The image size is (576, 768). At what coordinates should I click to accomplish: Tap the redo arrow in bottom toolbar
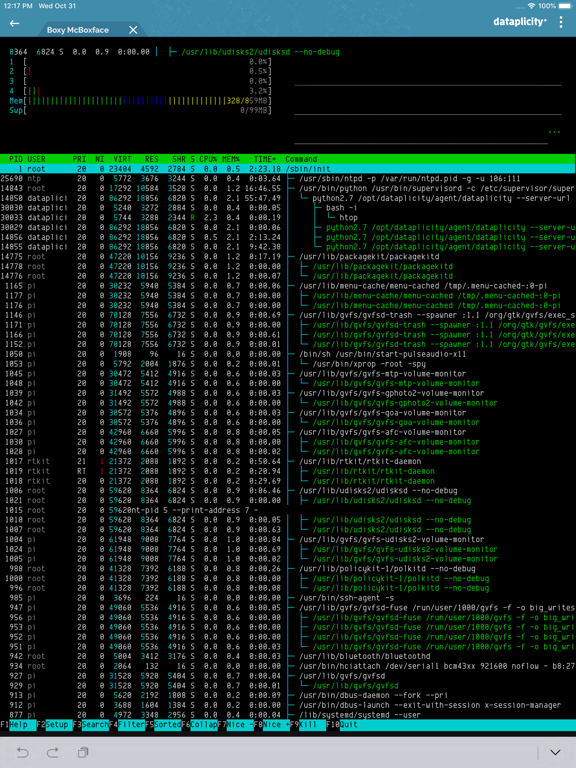click(53, 752)
